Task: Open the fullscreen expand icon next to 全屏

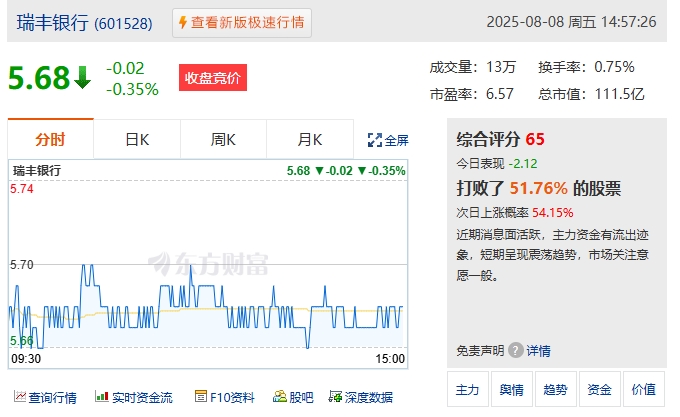Action: [x=375, y=140]
